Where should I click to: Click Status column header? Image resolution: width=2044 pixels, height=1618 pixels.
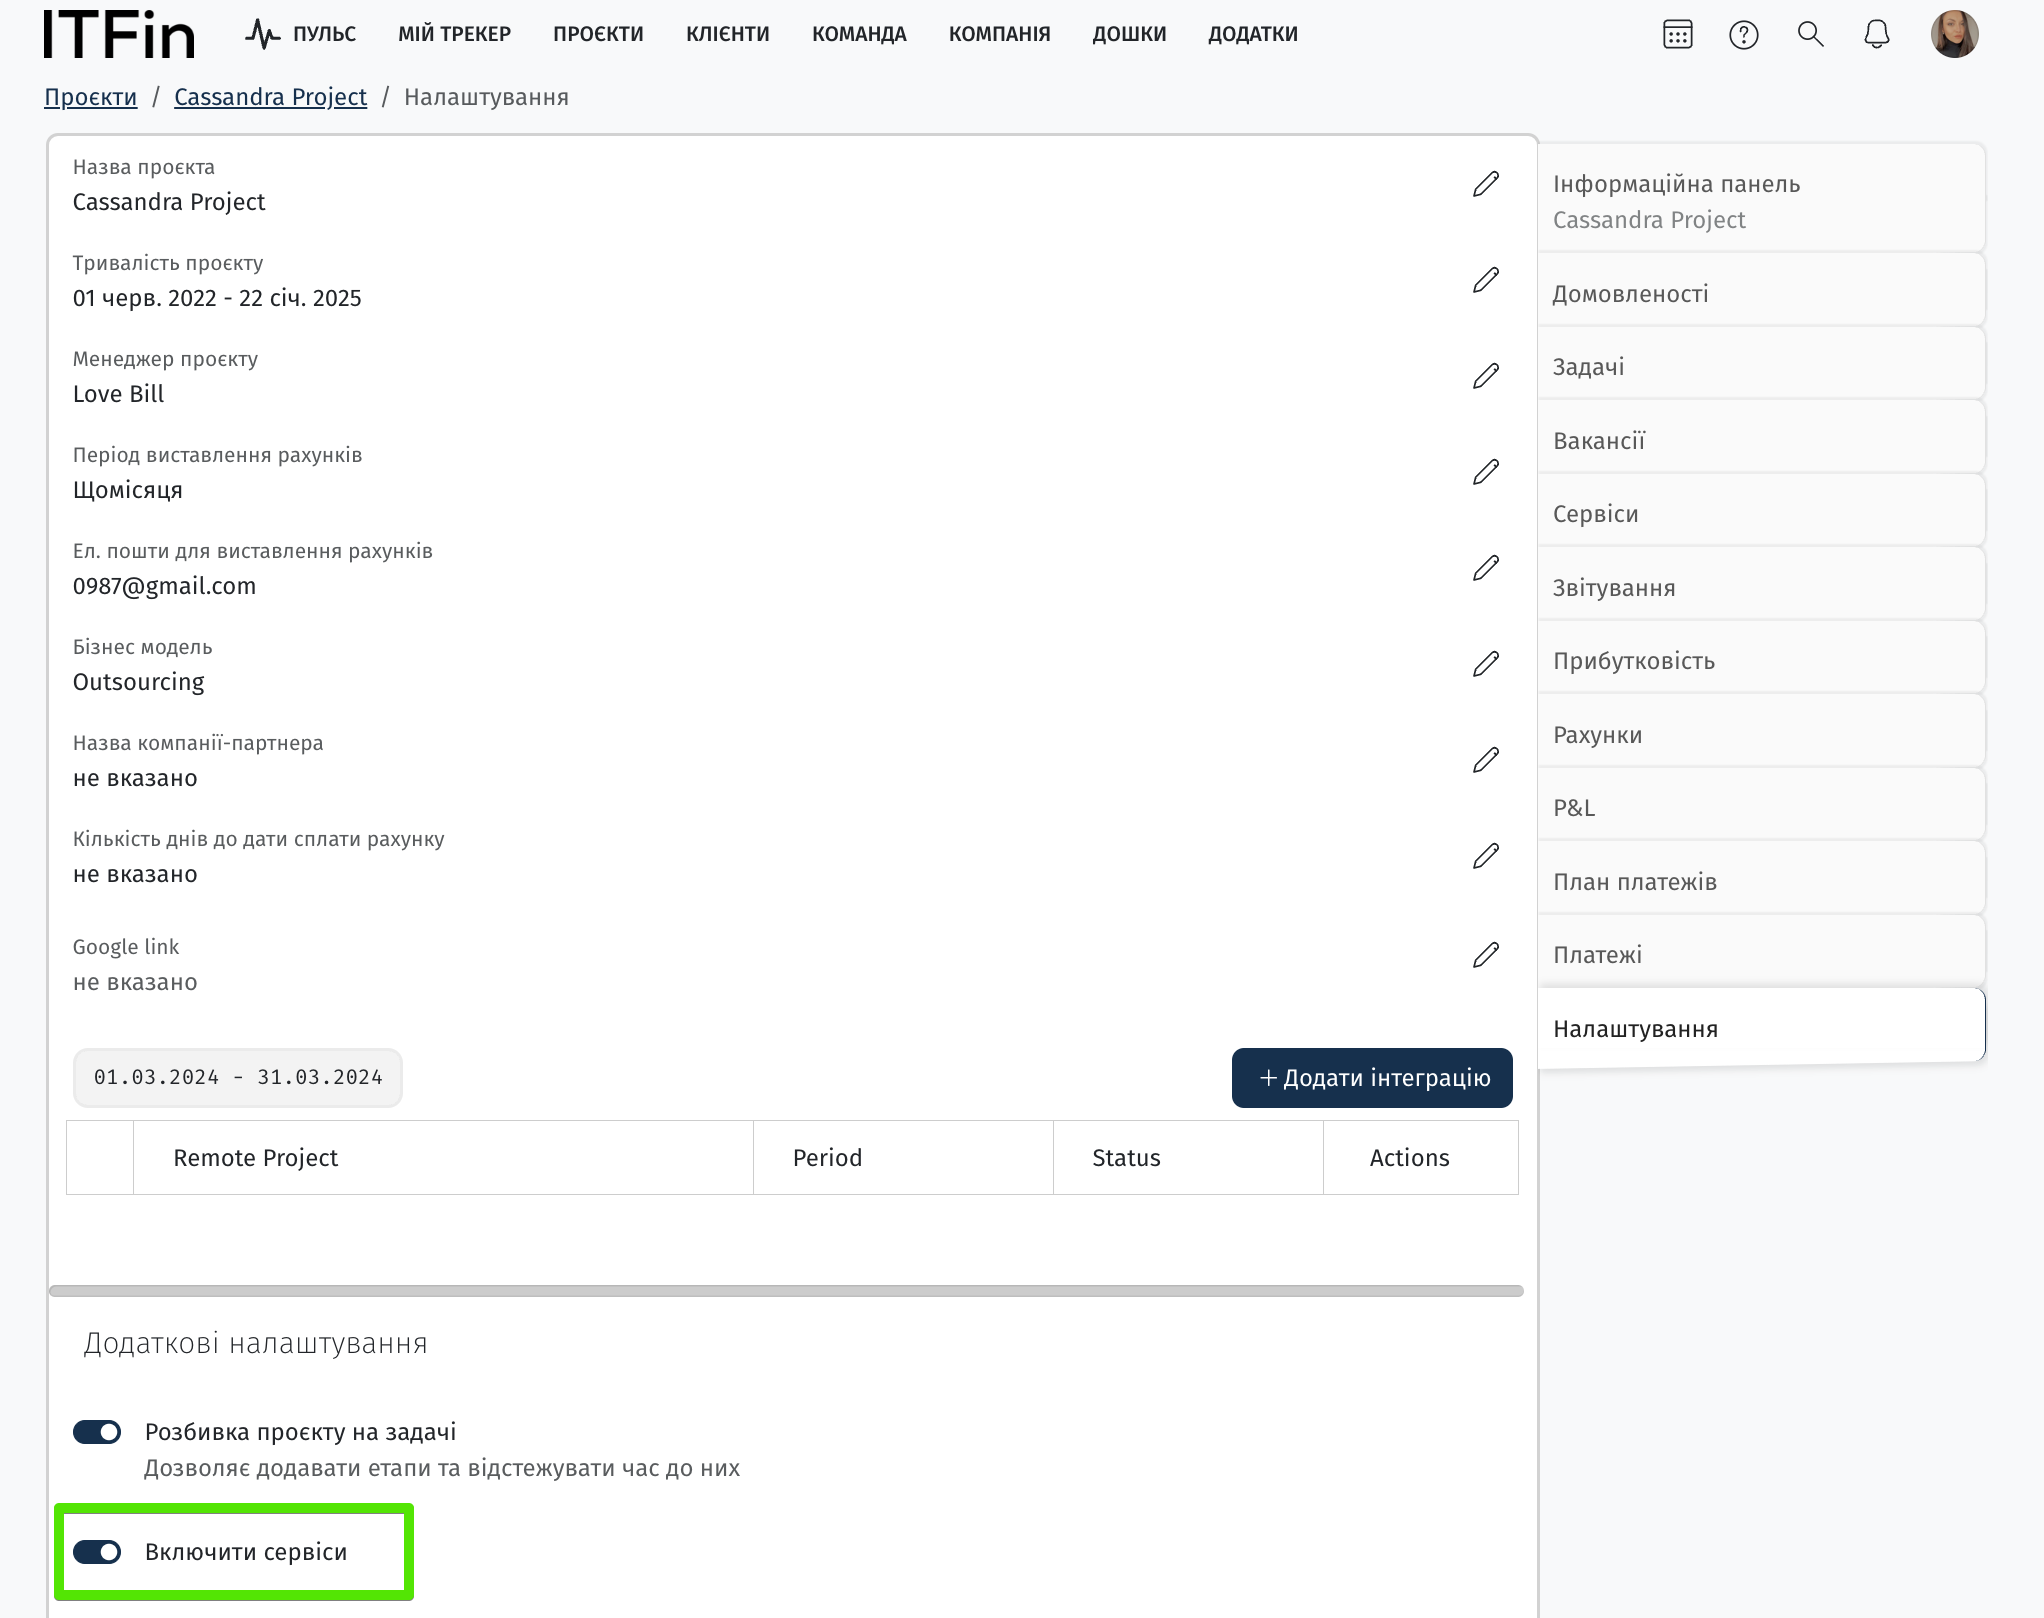(x=1188, y=1158)
